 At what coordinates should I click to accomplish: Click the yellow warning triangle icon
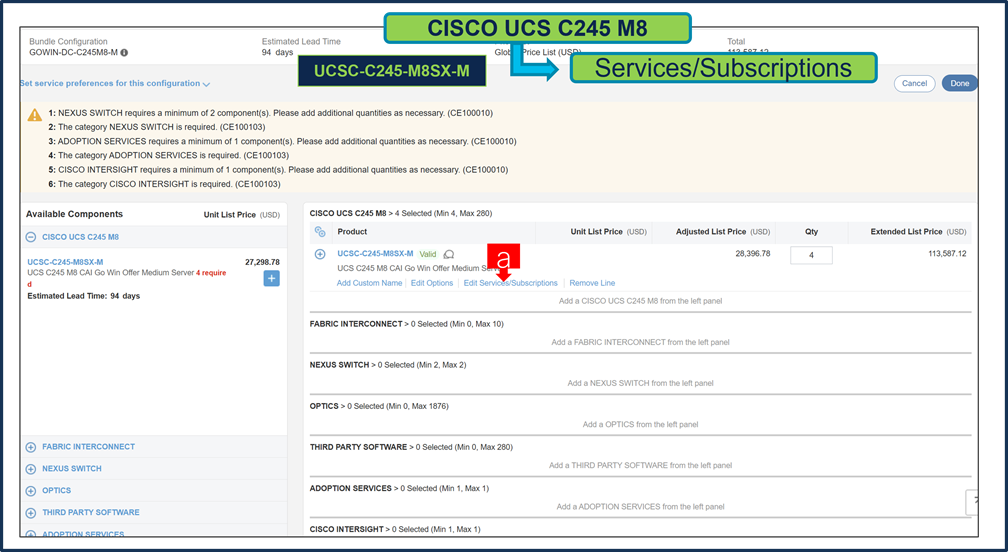pos(35,116)
